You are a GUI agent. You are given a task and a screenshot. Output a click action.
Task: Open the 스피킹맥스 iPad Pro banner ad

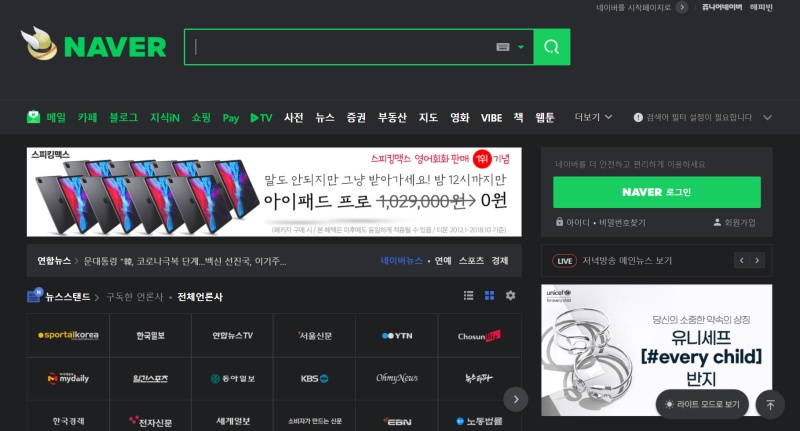click(x=274, y=192)
